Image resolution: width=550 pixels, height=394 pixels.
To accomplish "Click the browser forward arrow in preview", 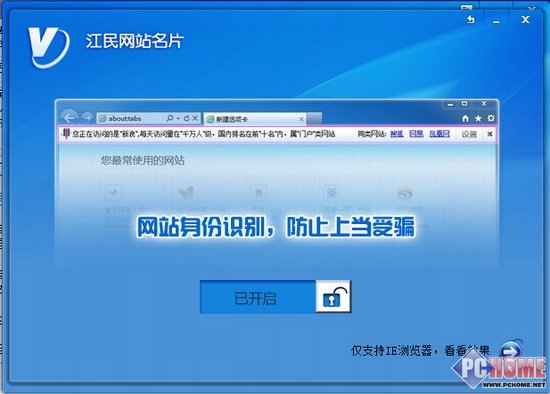I will pos(87,118).
